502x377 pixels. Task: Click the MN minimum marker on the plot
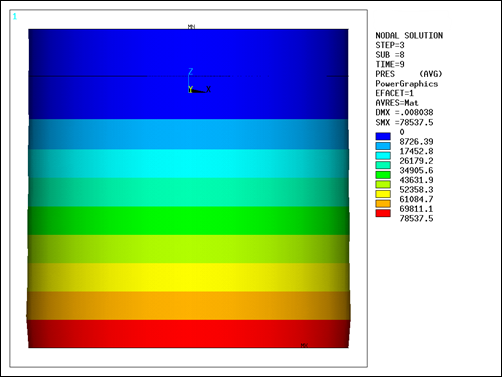[191, 26]
